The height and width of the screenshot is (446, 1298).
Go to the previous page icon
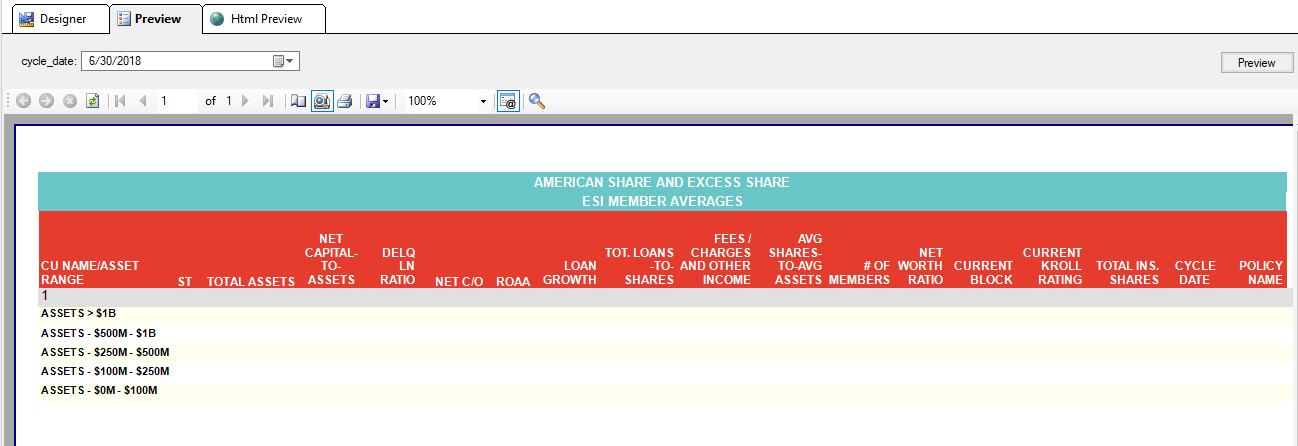(x=143, y=101)
